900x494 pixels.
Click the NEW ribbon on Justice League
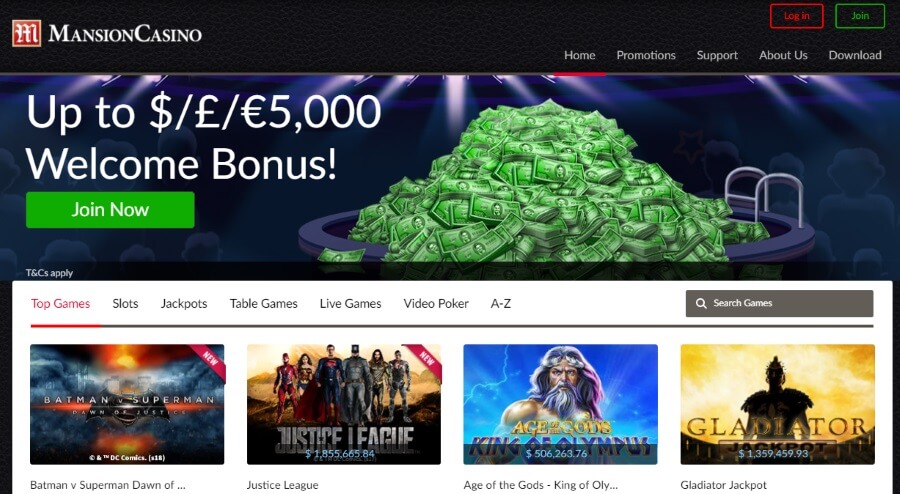(x=426, y=360)
